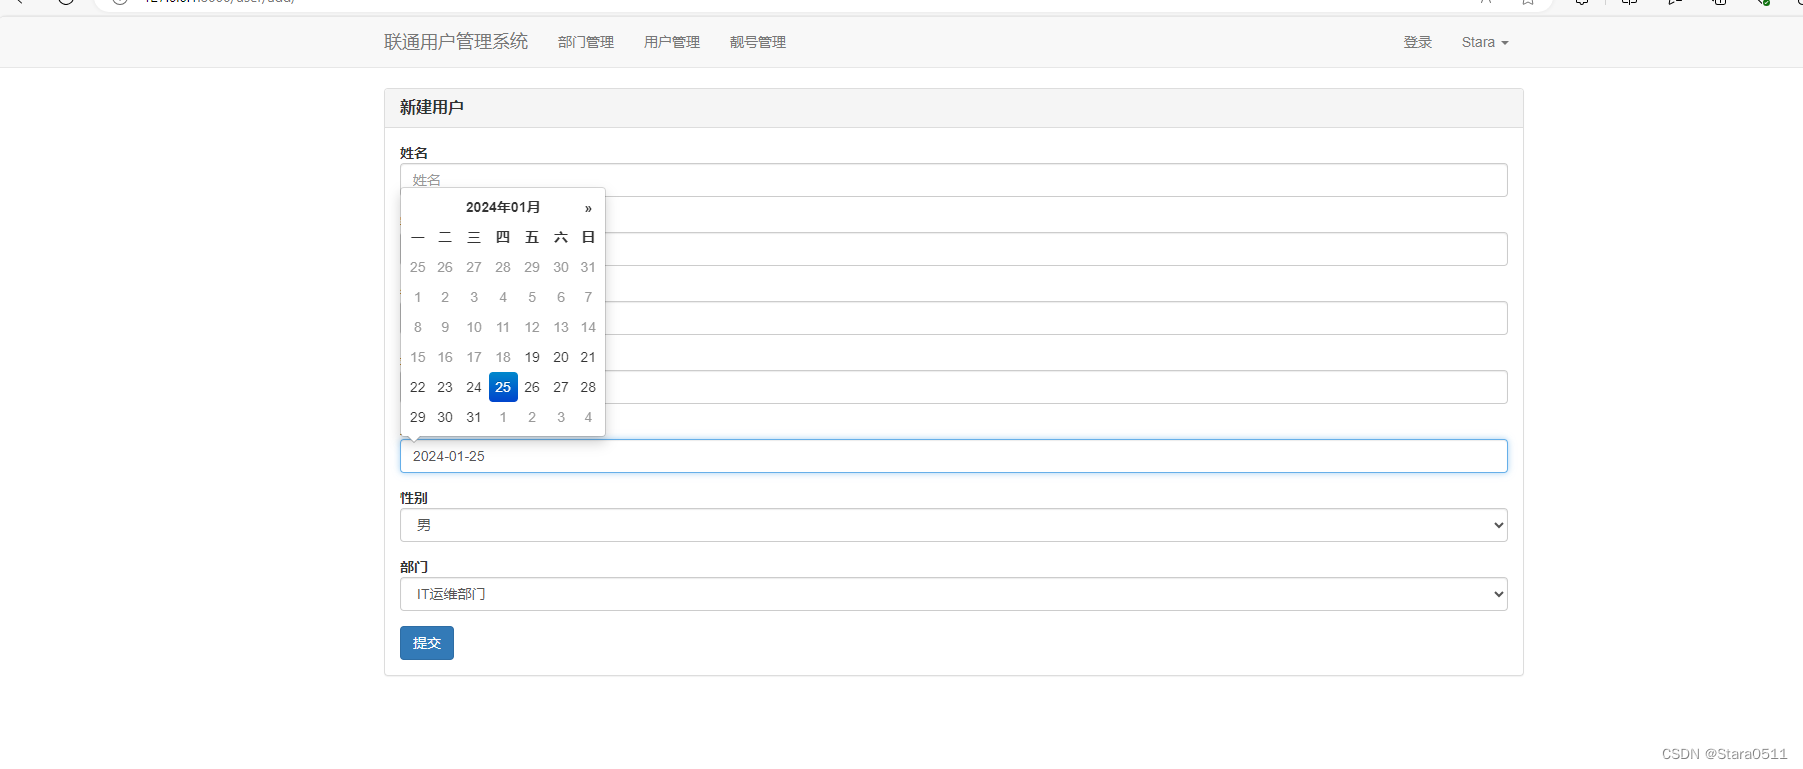
Task: Go to next month in datepicker
Action: pos(588,208)
